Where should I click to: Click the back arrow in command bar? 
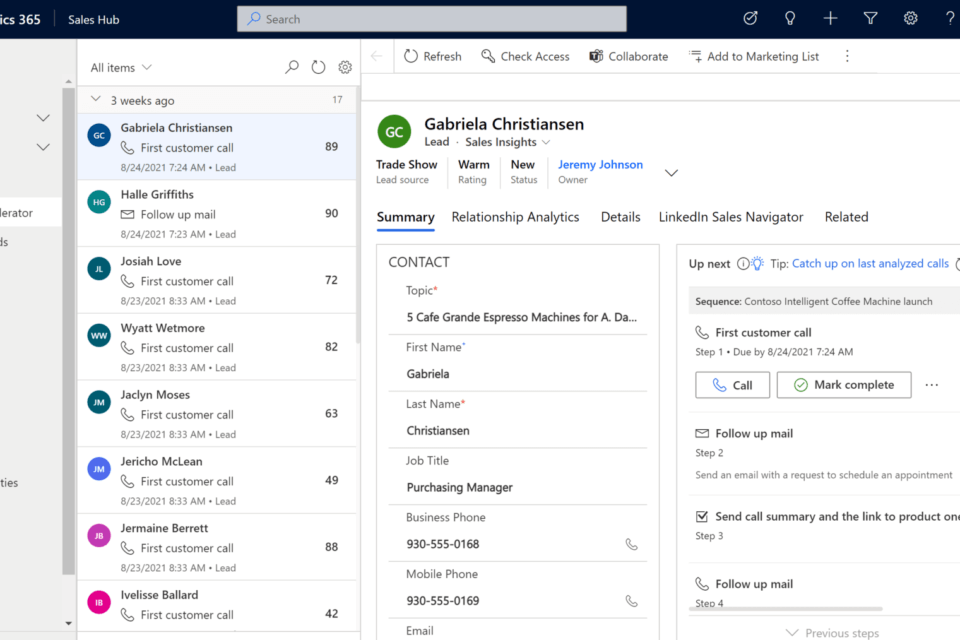pos(376,56)
